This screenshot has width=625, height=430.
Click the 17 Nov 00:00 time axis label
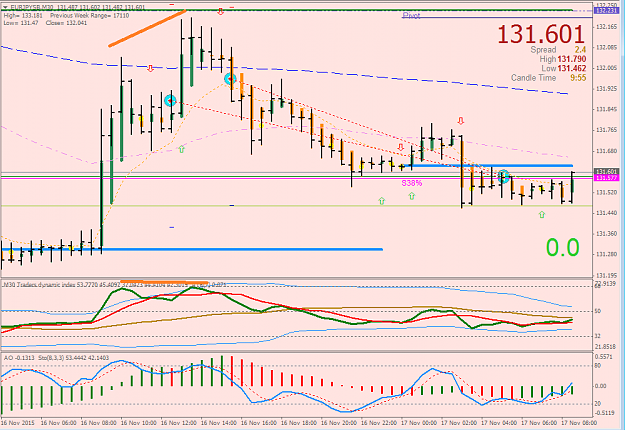point(419,422)
